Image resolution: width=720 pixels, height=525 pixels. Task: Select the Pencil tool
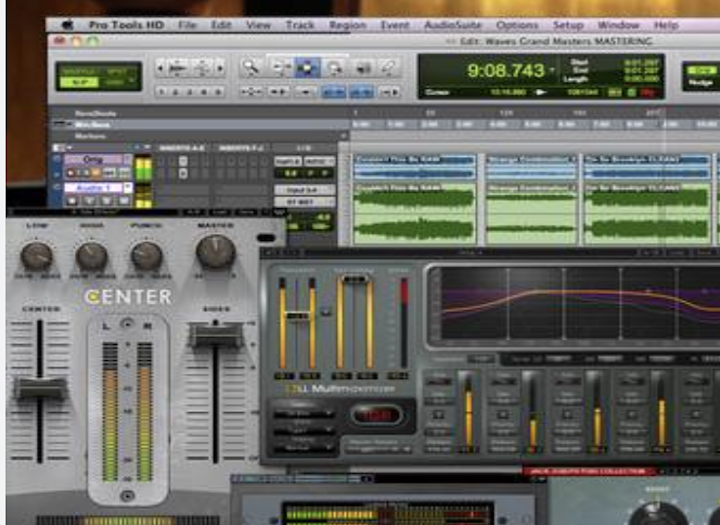point(389,68)
